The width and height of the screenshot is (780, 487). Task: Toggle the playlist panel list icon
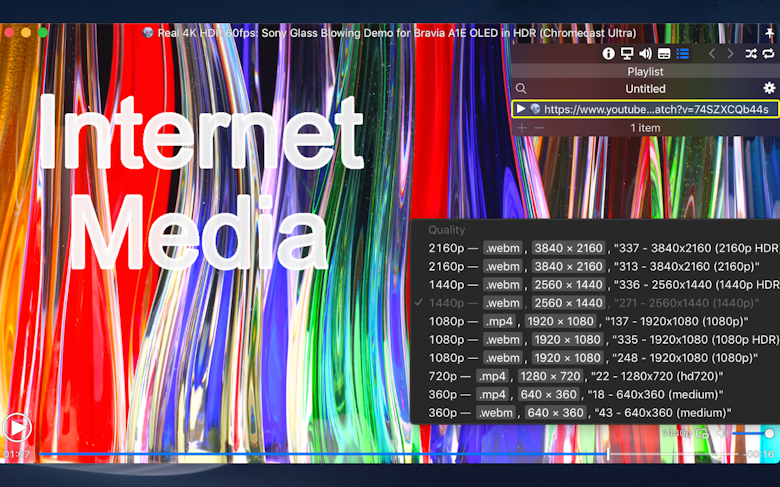(x=682, y=54)
